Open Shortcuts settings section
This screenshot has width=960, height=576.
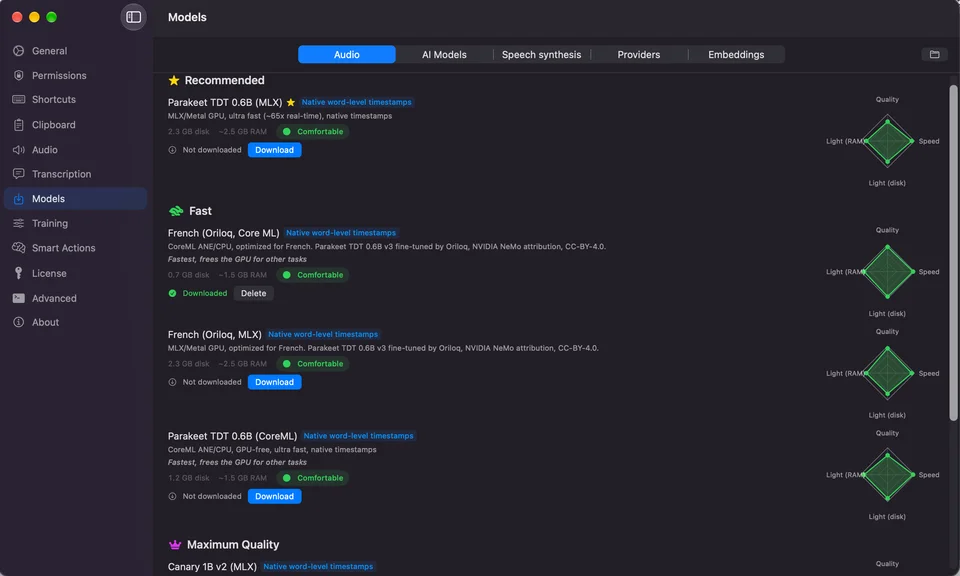coord(75,99)
